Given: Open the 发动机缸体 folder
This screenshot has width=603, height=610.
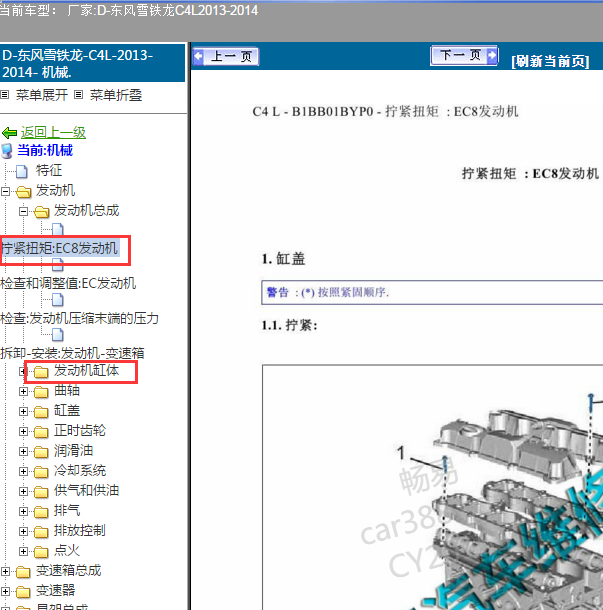Looking at the screenshot, I should (x=86, y=371).
